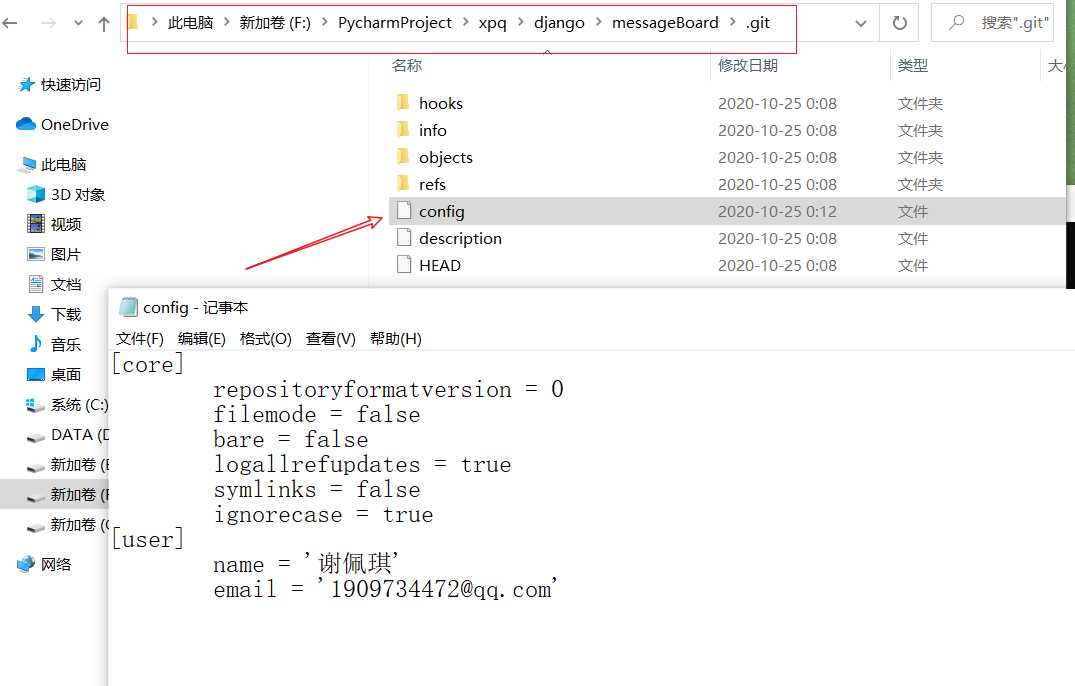Image resolution: width=1075 pixels, height=686 pixels.
Task: Click the 图片 picture icon
Action: (x=36, y=254)
